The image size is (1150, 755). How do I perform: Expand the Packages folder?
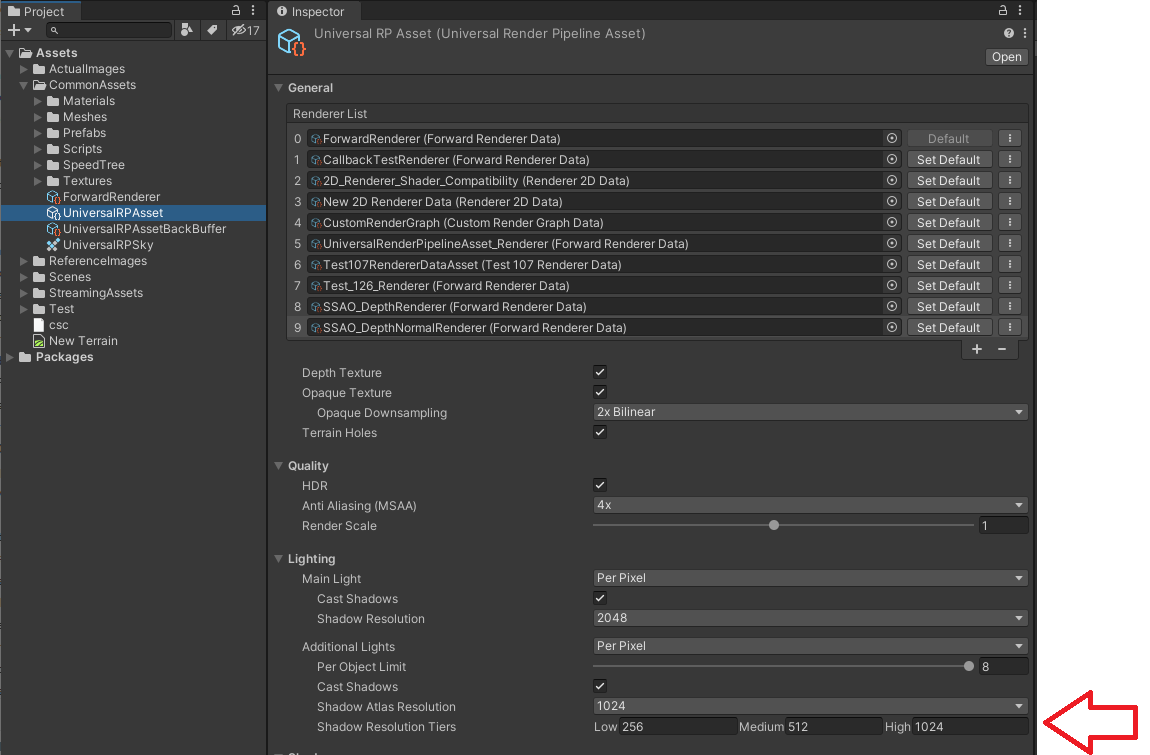[x=10, y=357]
